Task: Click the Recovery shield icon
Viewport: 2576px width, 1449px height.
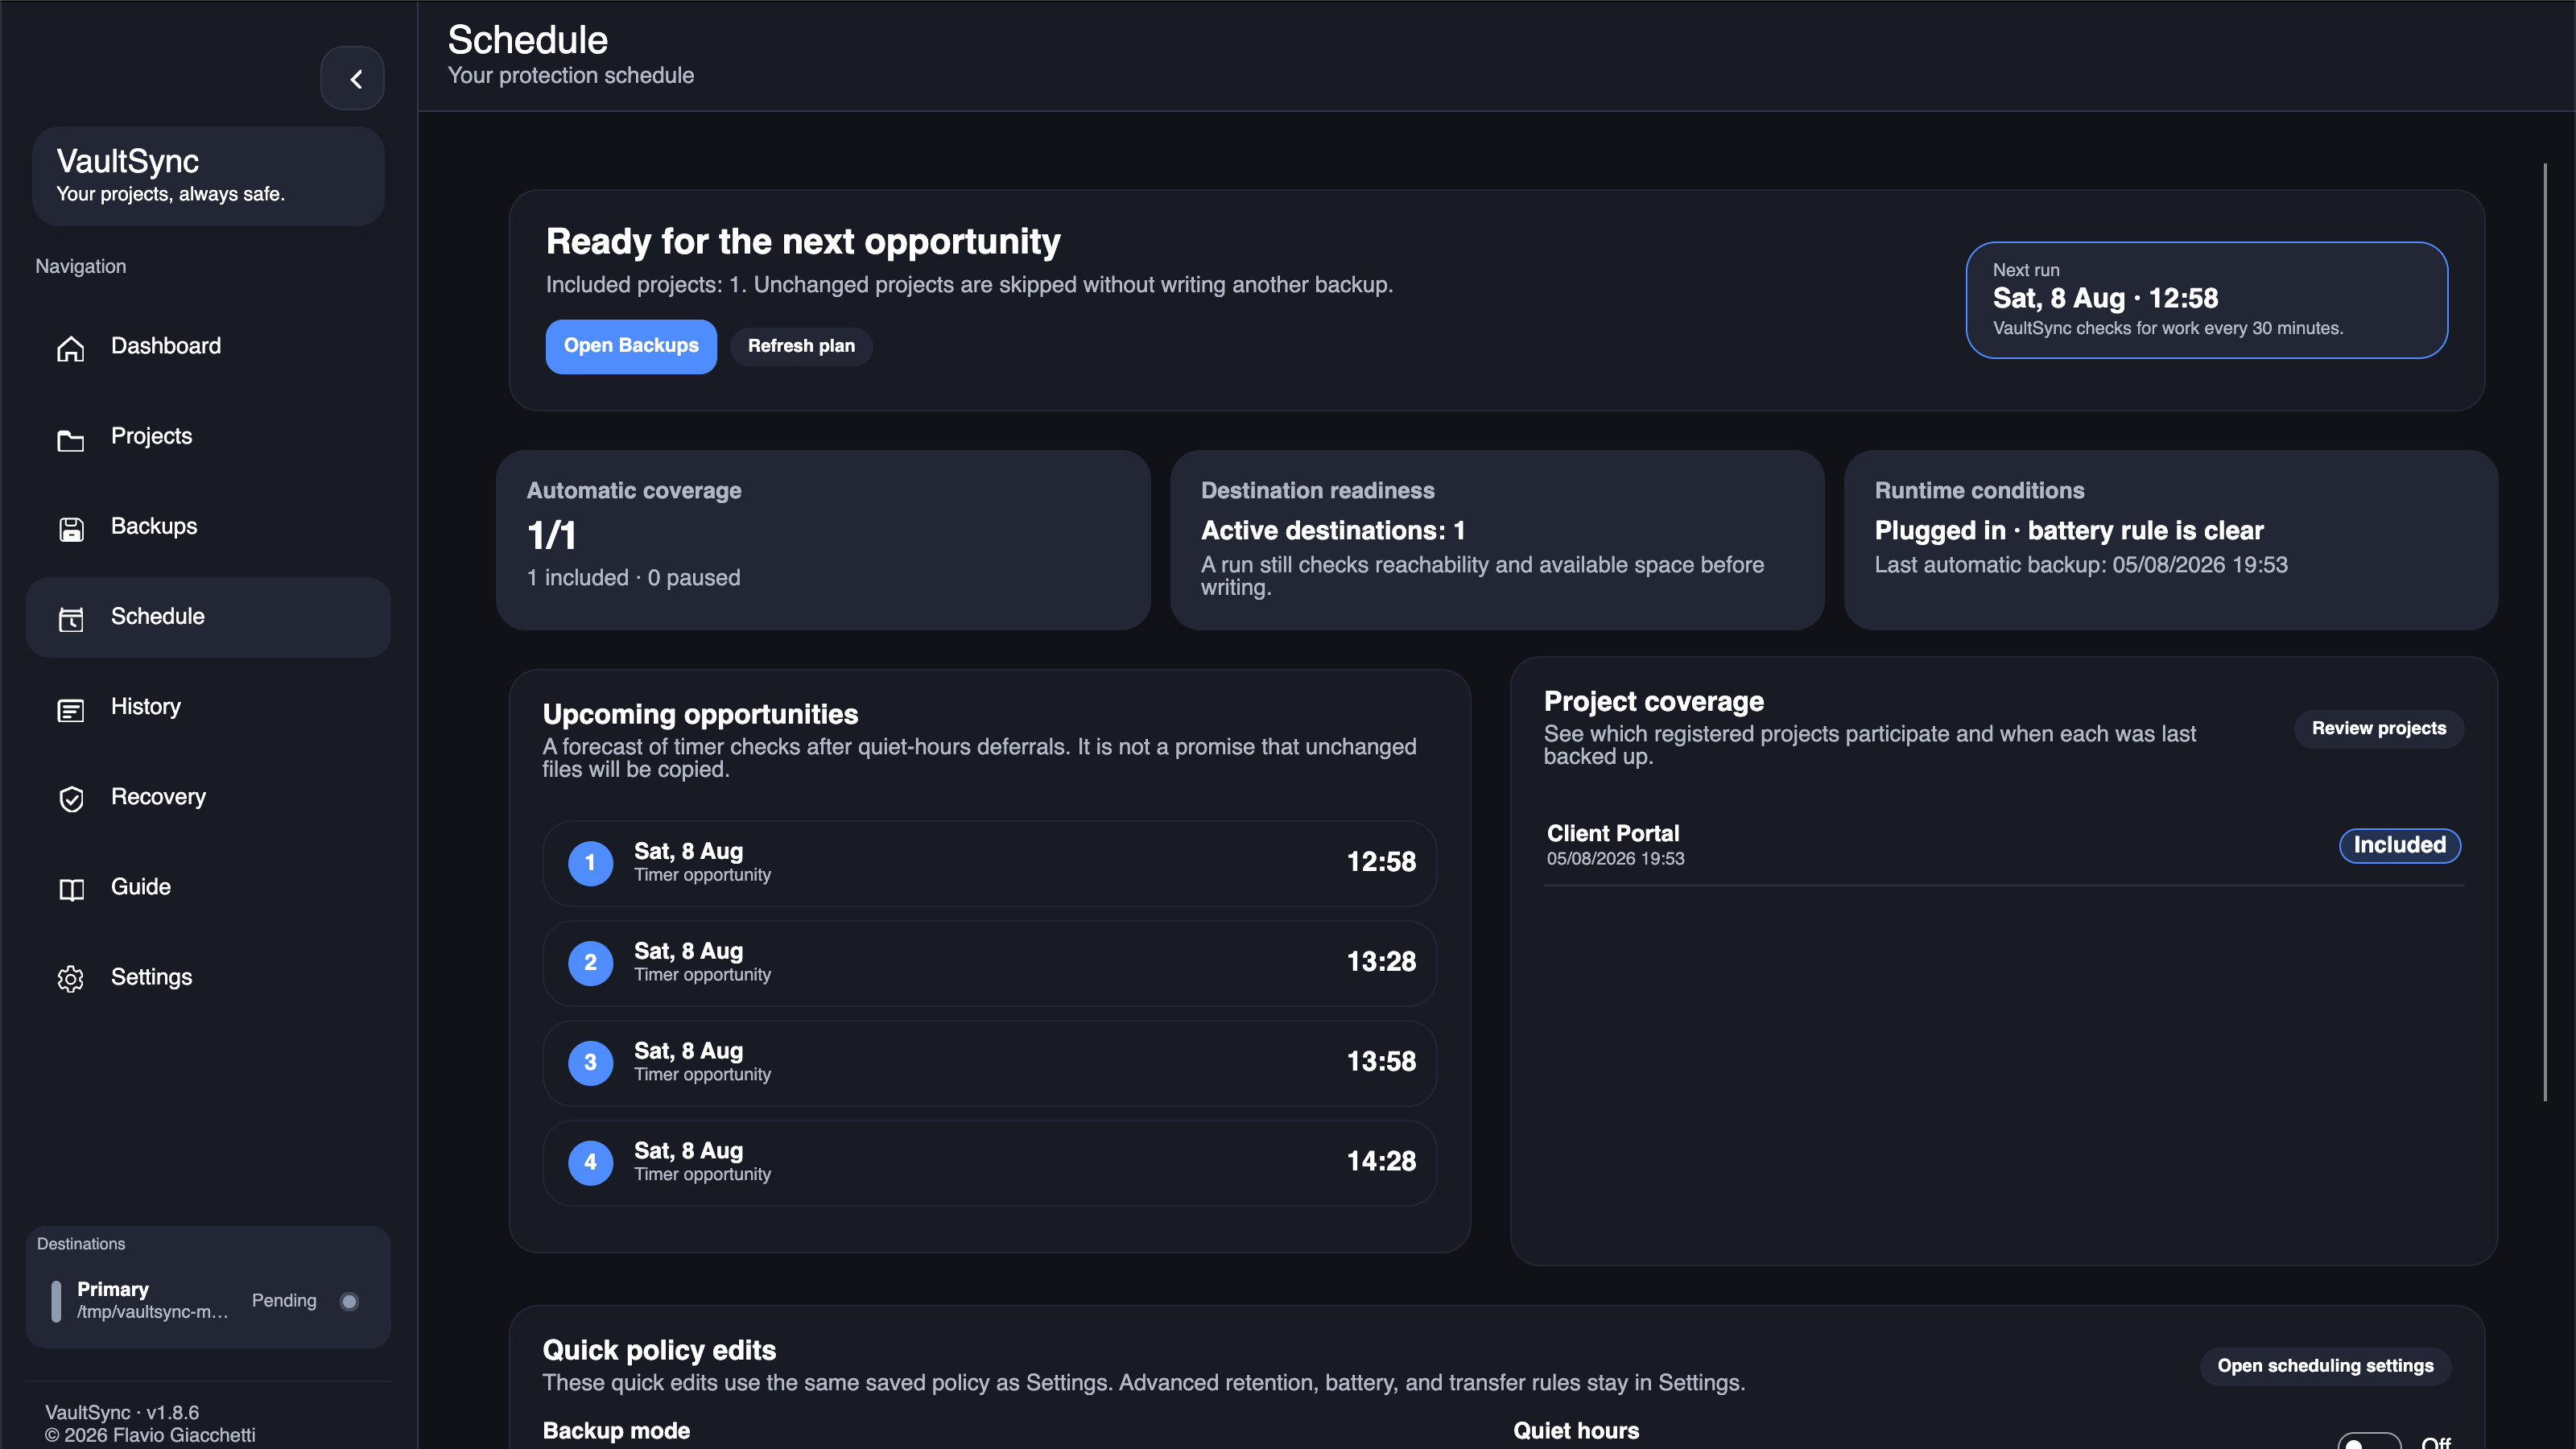Action: [71, 799]
